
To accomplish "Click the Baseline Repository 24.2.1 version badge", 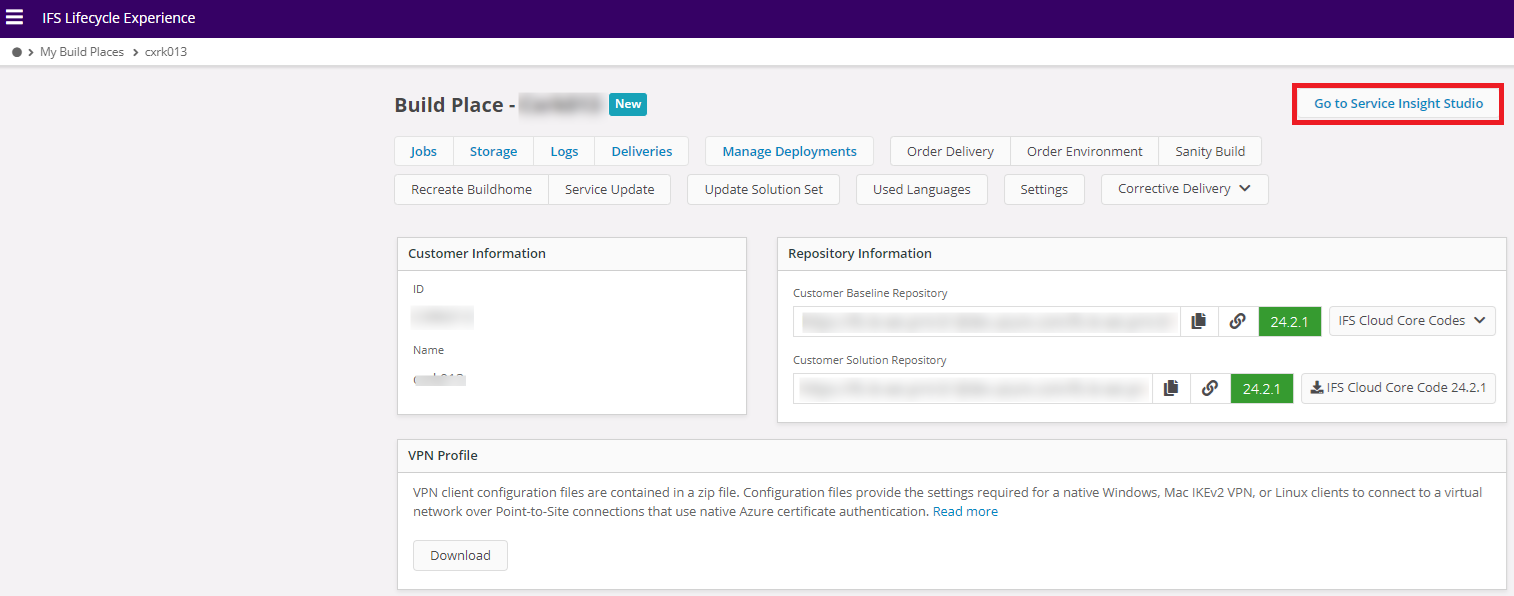I will pos(1290,321).
